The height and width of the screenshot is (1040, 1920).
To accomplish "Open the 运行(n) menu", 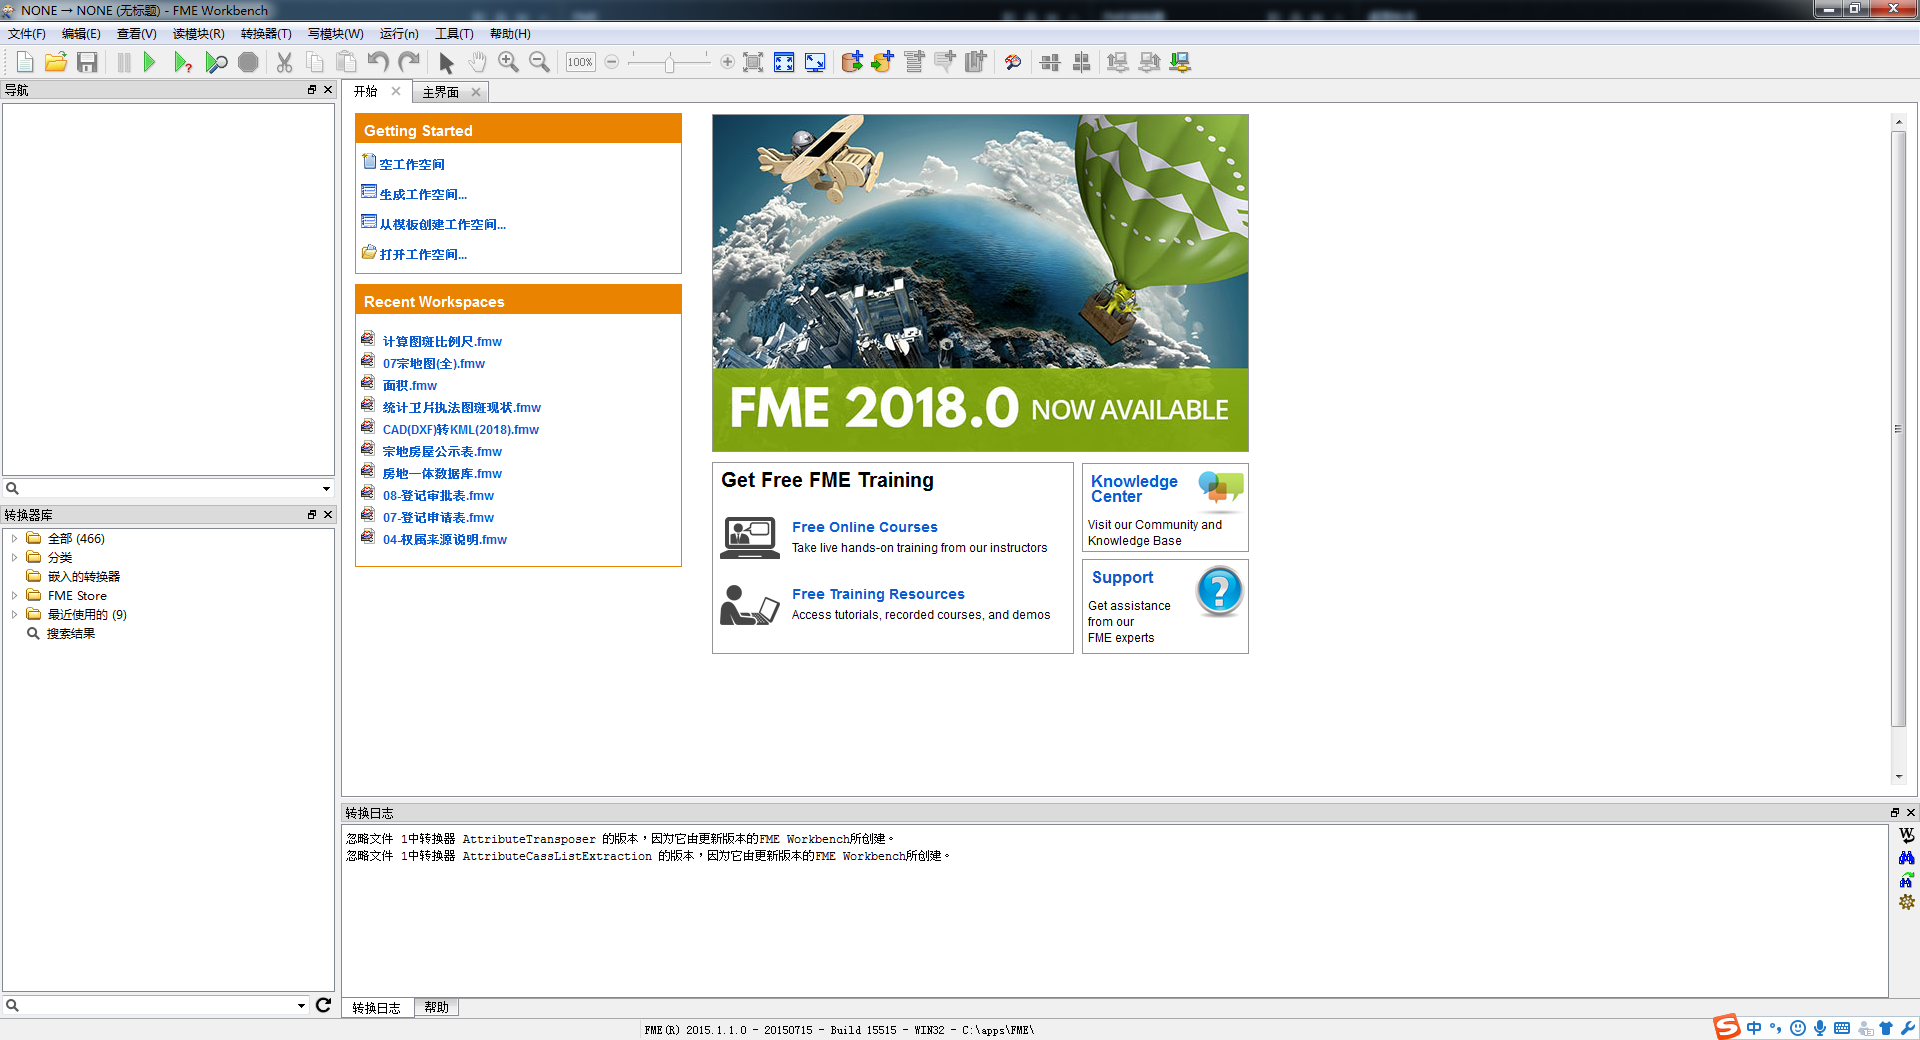I will tap(399, 34).
